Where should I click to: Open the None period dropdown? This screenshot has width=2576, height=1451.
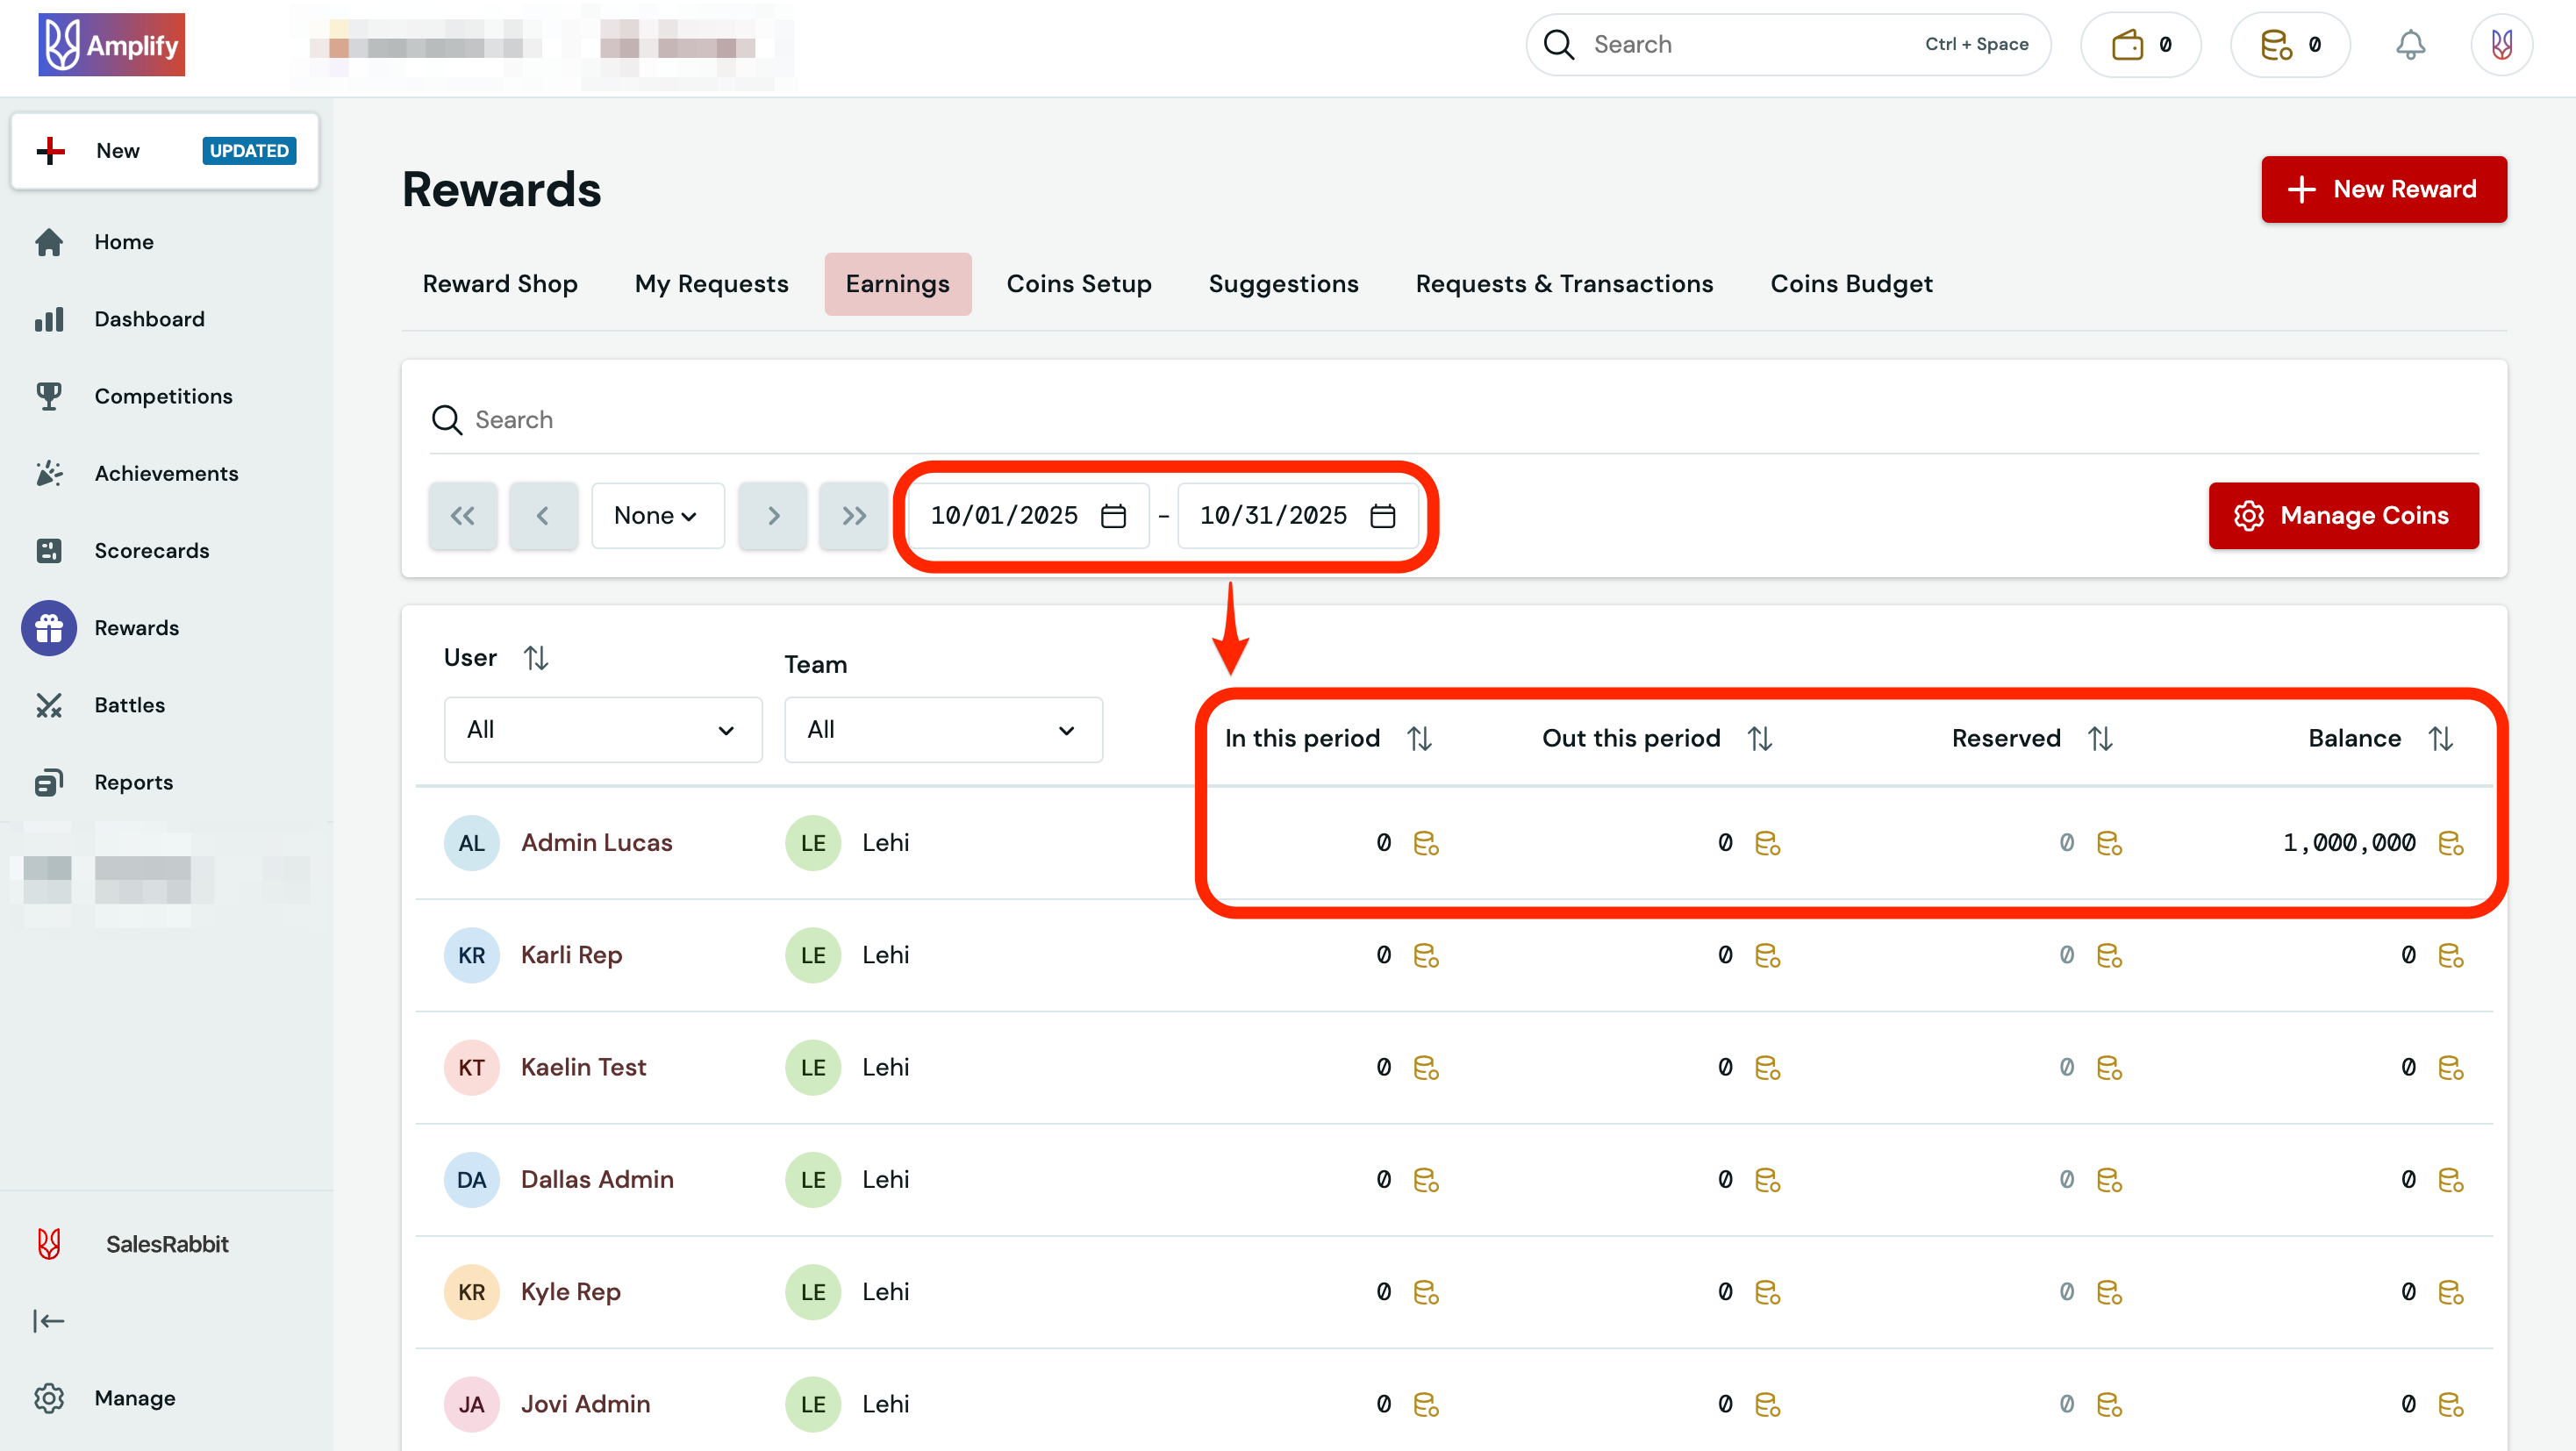coord(657,515)
